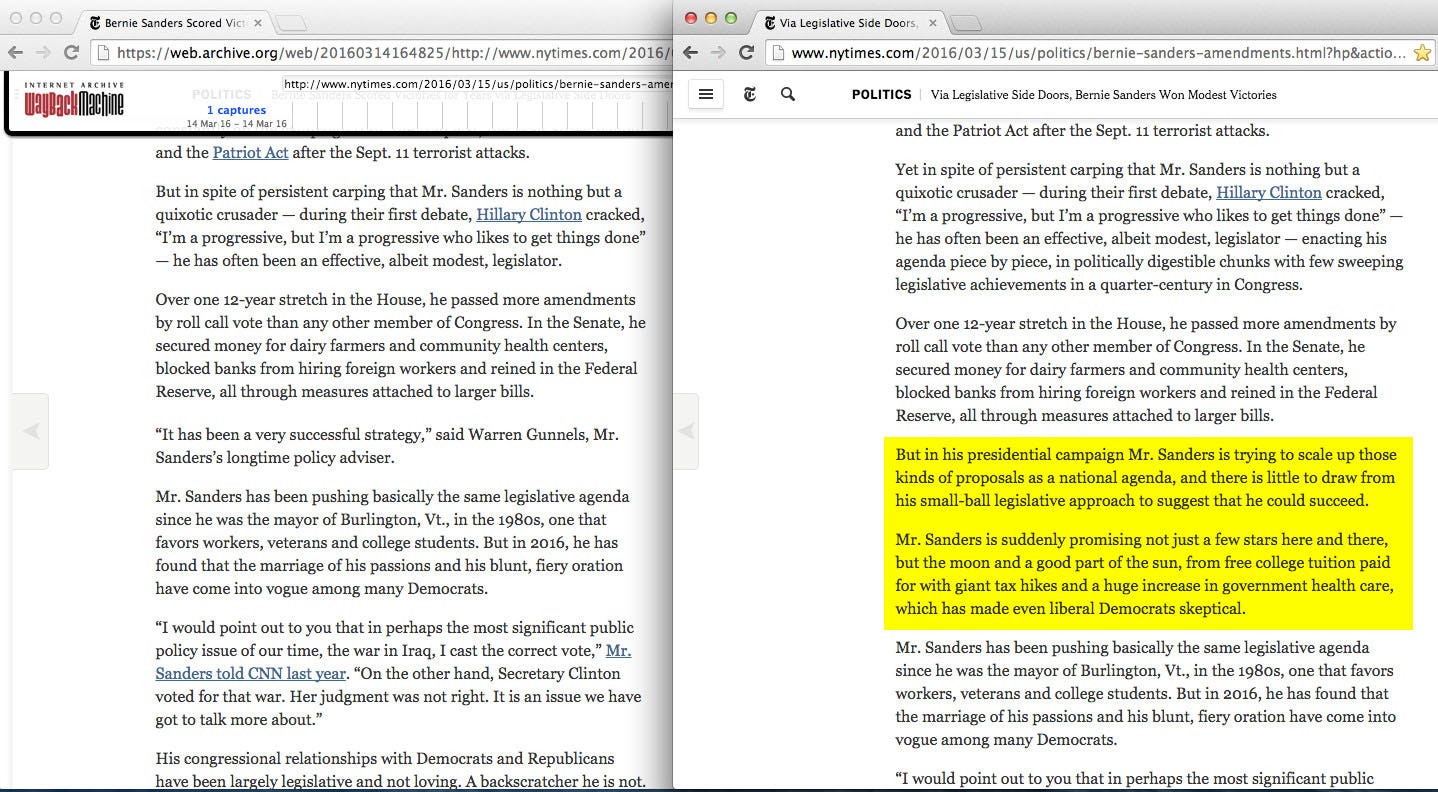Click back arrow in right nytimes window

(691, 52)
